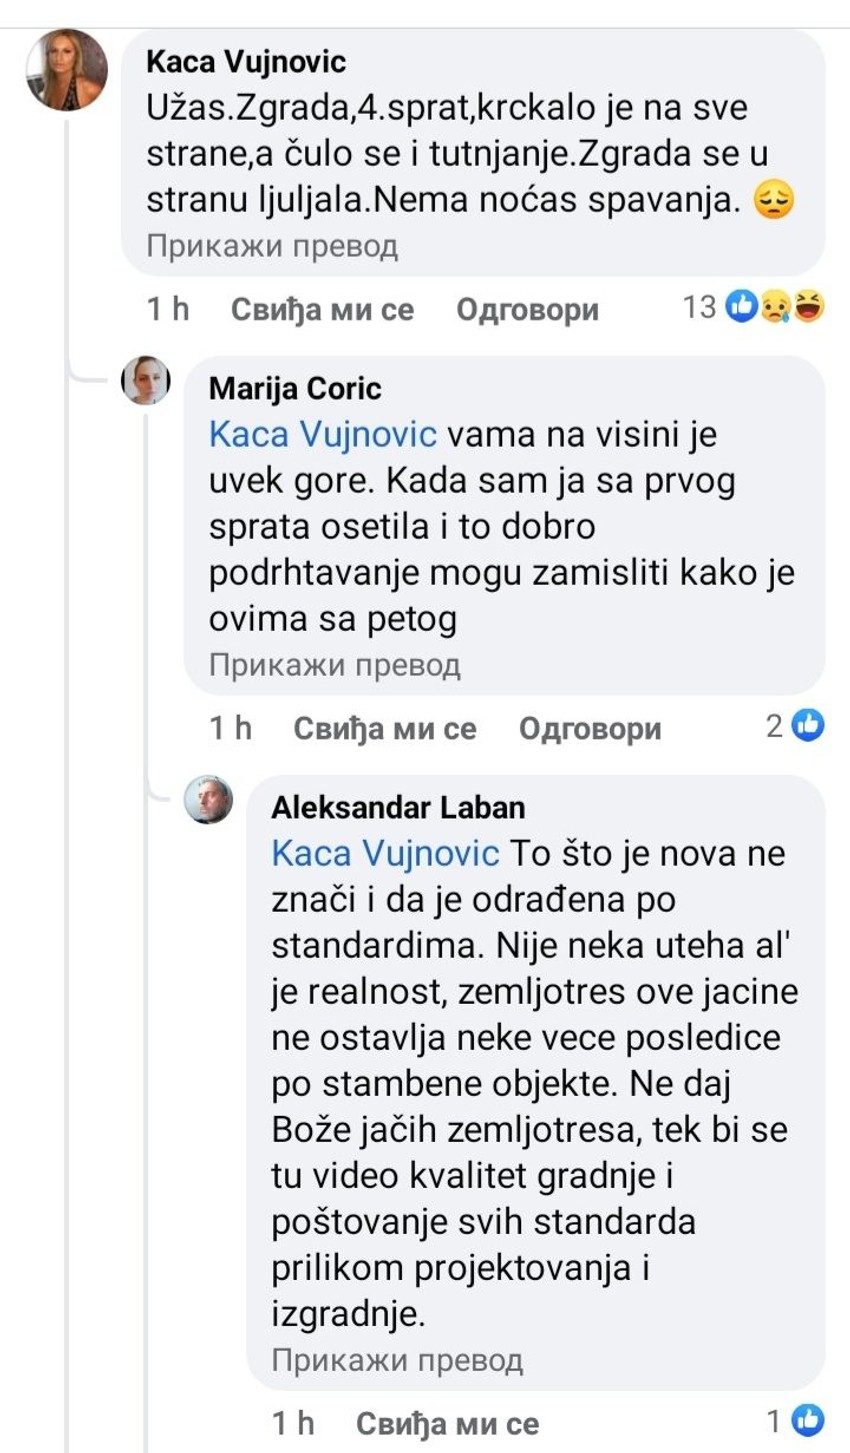Show translation of Aleksandar Laban's reply
The image size is (850, 1453).
[397, 1360]
